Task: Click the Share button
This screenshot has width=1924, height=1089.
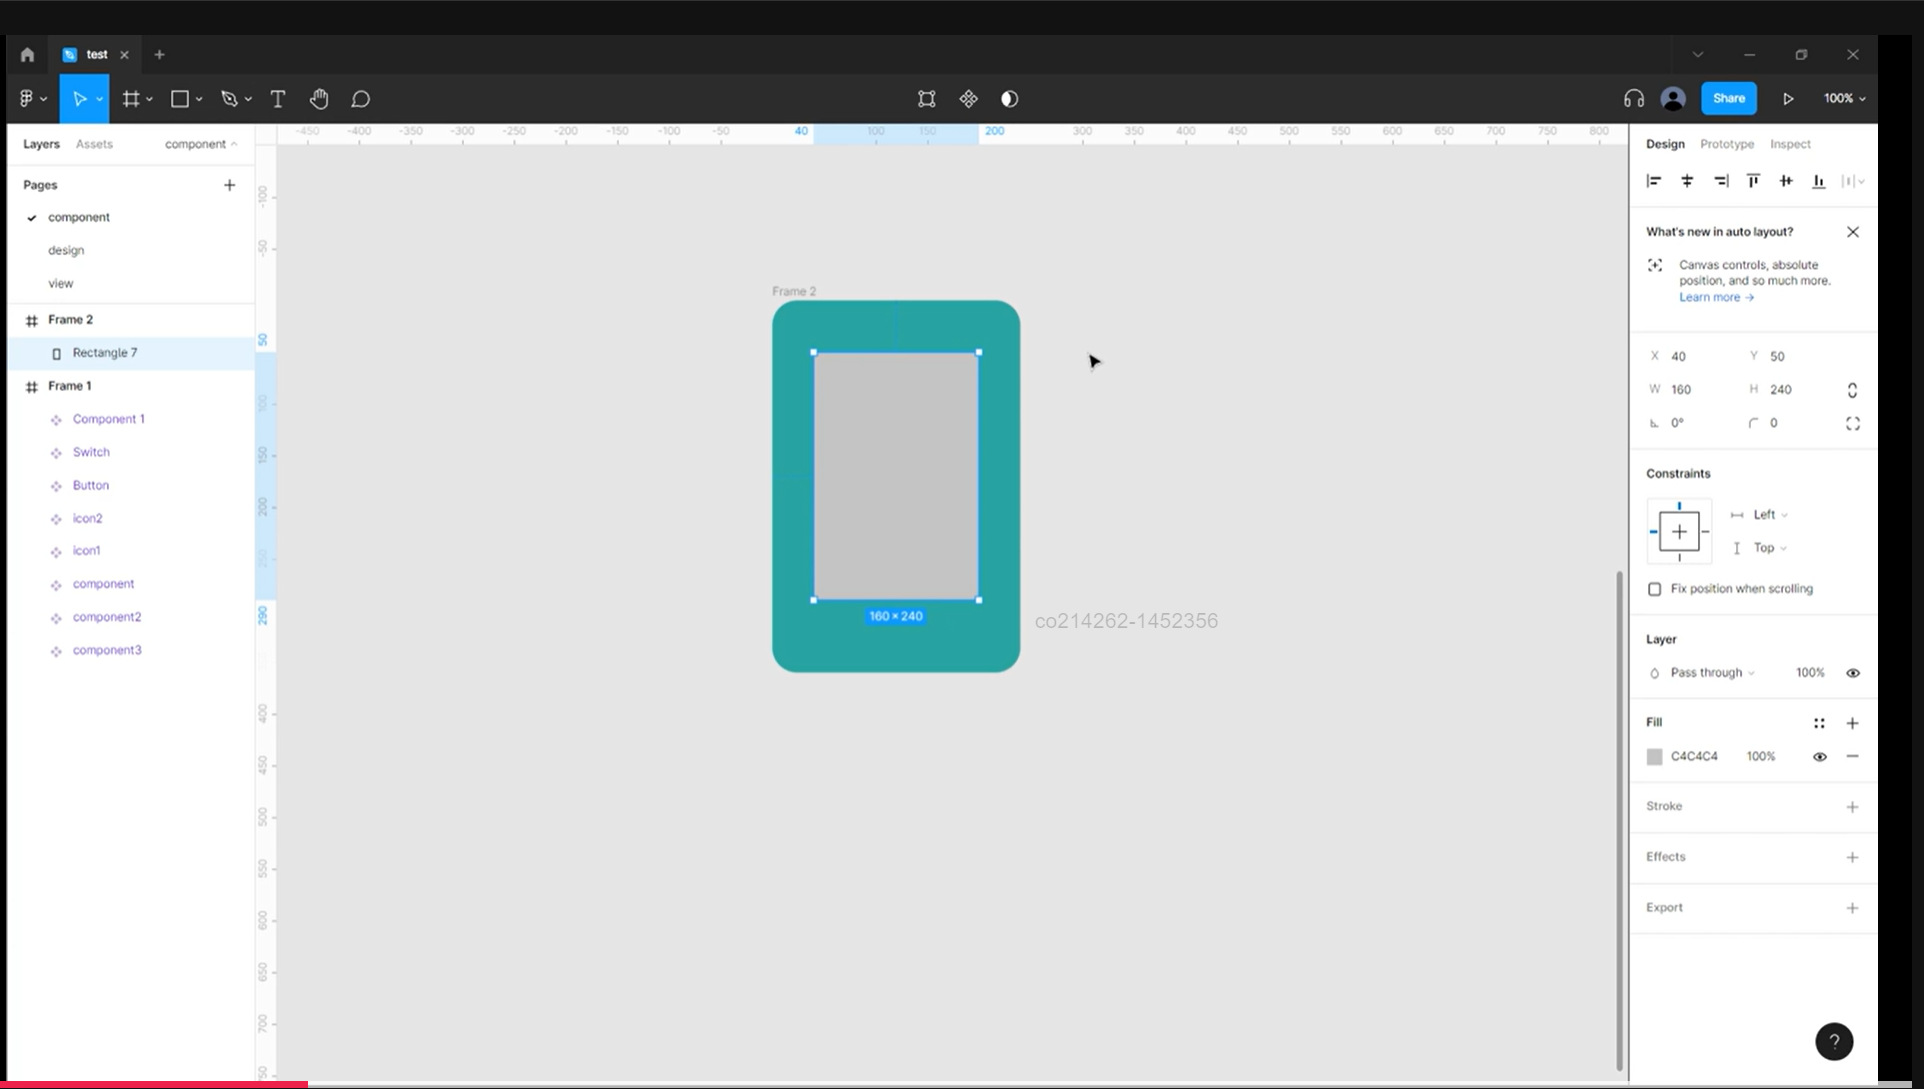Action: pos(1728,98)
